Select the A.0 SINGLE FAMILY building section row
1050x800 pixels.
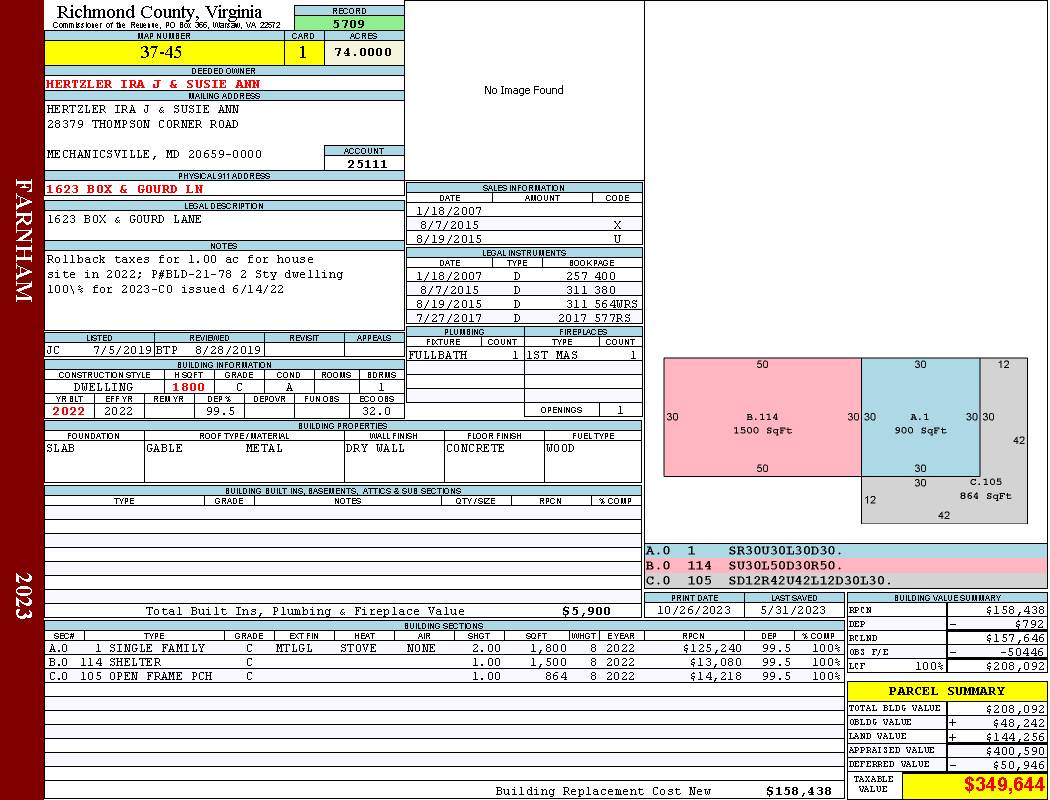(x=443, y=648)
